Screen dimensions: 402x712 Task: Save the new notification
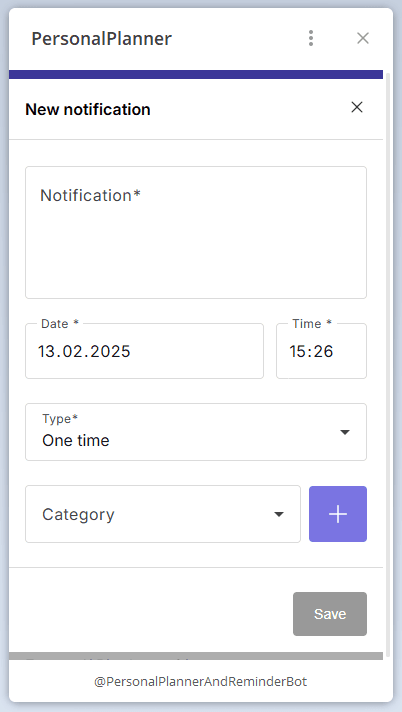[x=330, y=614]
